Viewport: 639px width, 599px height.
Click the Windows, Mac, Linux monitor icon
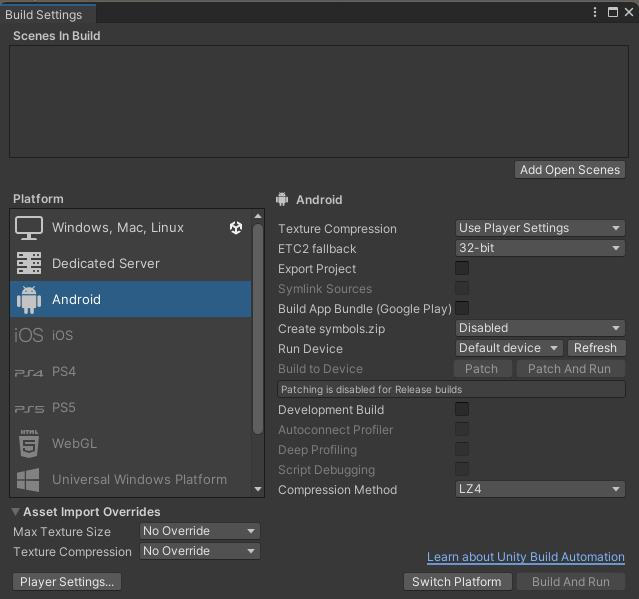click(x=29, y=228)
